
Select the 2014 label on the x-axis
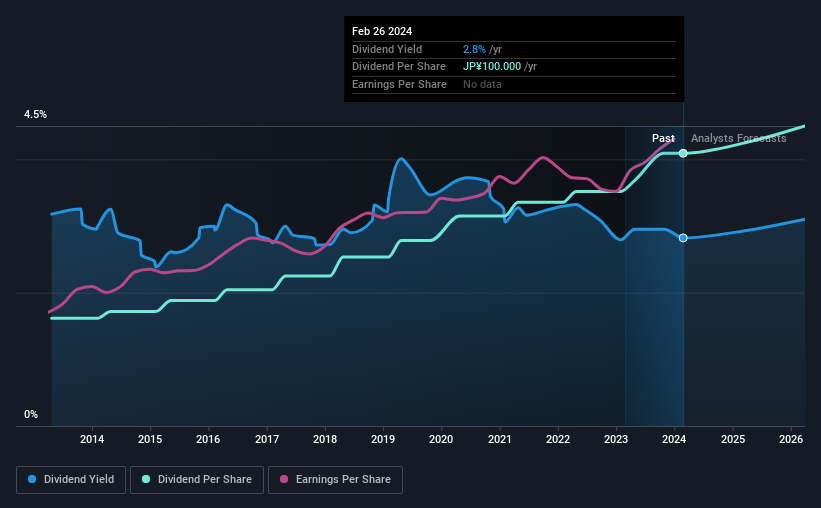[92, 439]
